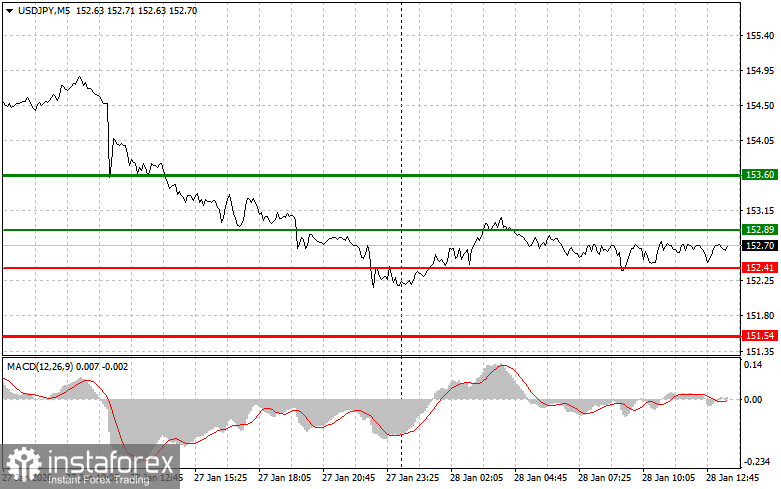Click the 151.80 price axis value

pyautogui.click(x=760, y=316)
